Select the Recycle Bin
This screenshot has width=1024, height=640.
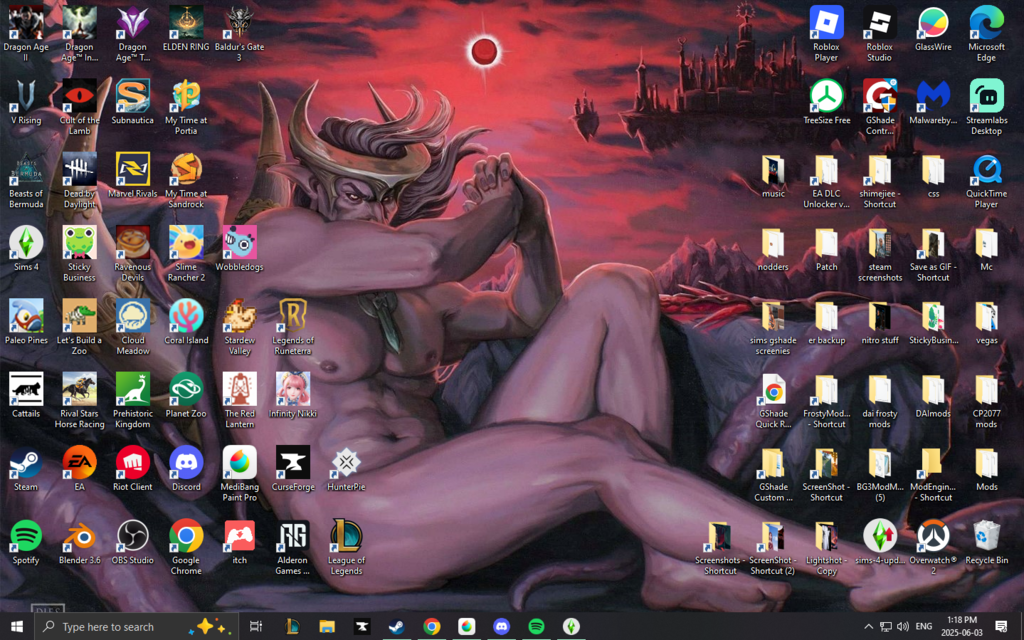pos(987,541)
